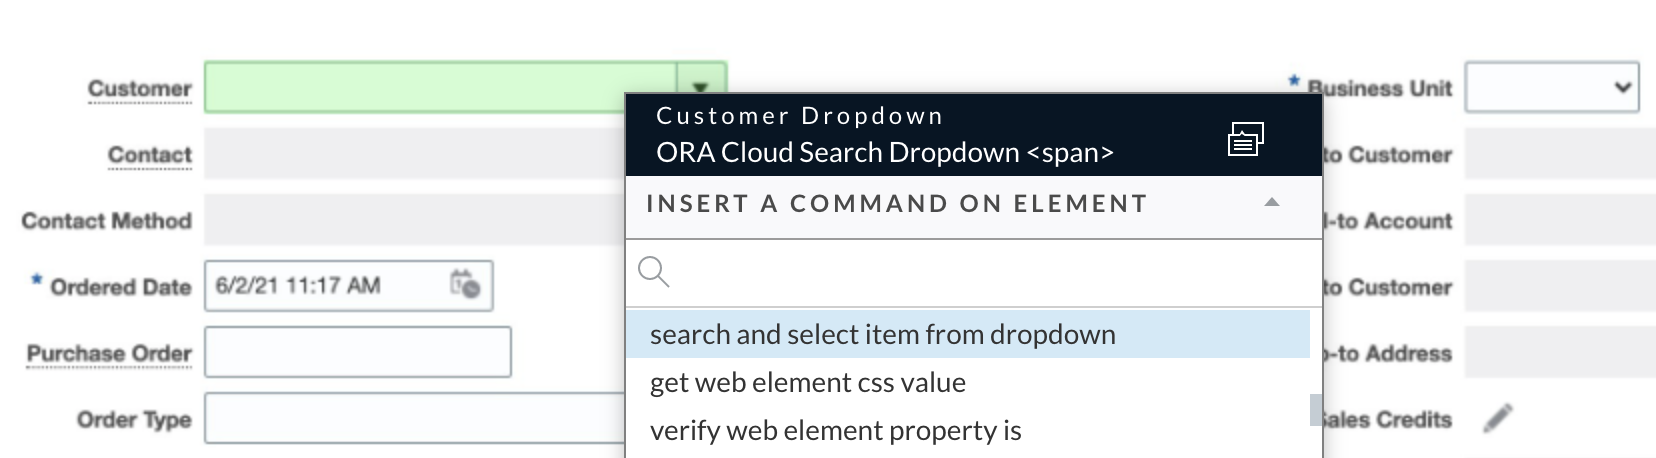Click the command list scrollbar thumb

[x=1315, y=410]
